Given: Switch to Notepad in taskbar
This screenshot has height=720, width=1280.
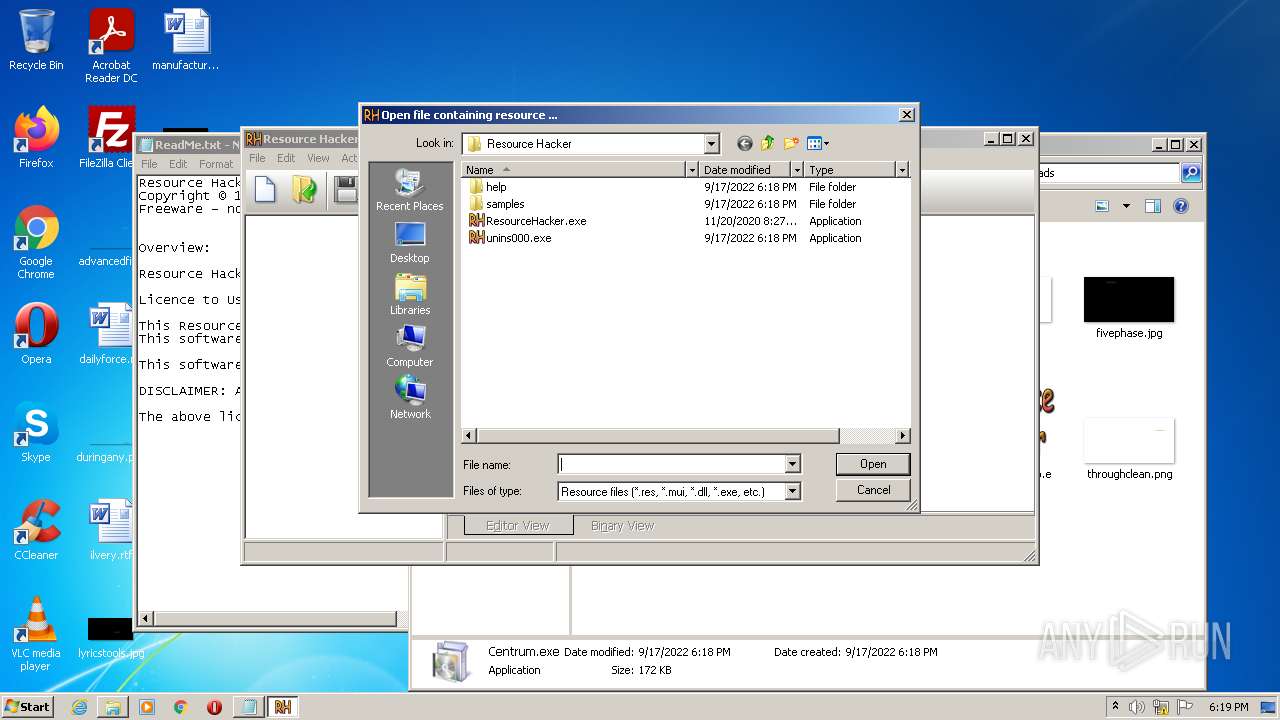Looking at the screenshot, I should (x=248, y=707).
